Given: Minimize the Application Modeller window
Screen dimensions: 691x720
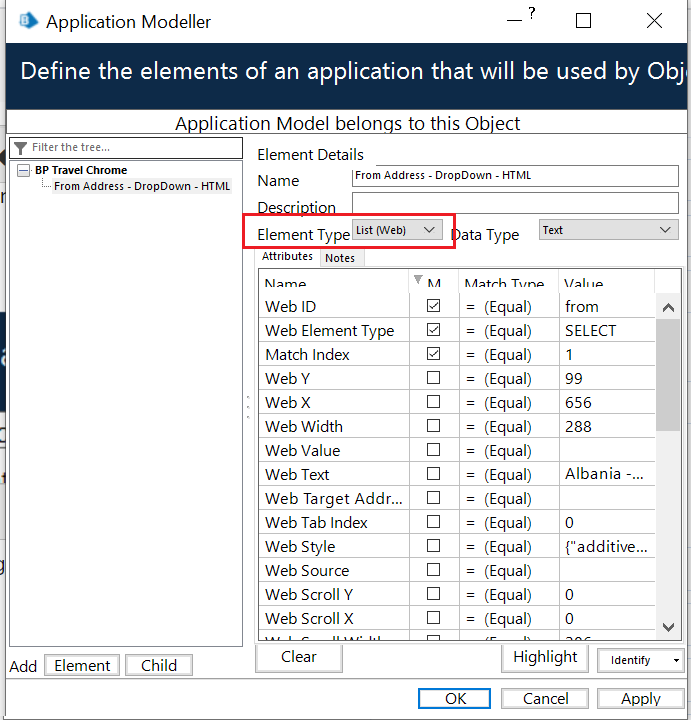Looking at the screenshot, I should [514, 21].
